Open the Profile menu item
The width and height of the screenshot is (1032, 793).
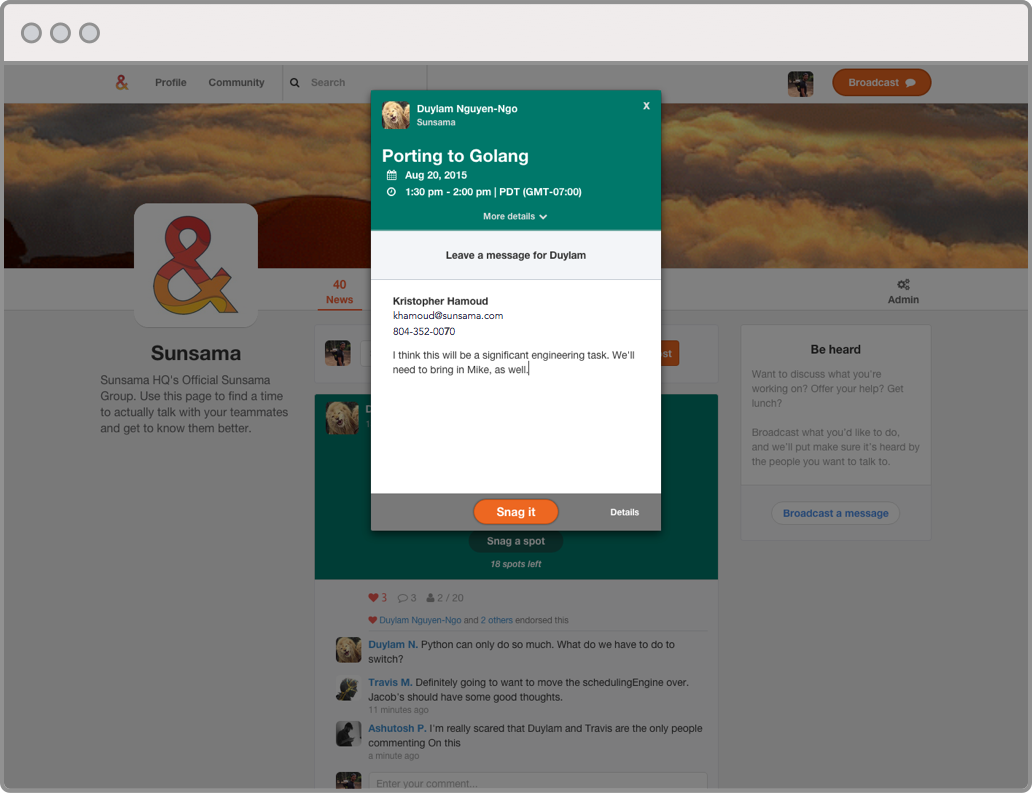(170, 83)
